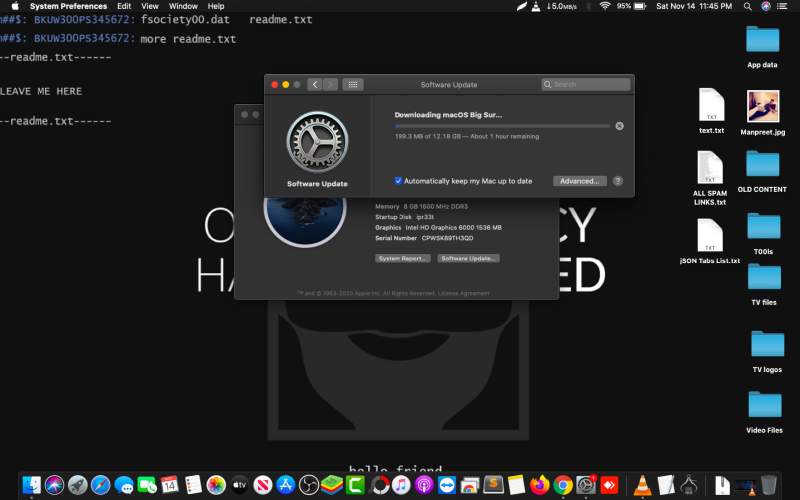Open Software Update help question mark

pyautogui.click(x=617, y=181)
